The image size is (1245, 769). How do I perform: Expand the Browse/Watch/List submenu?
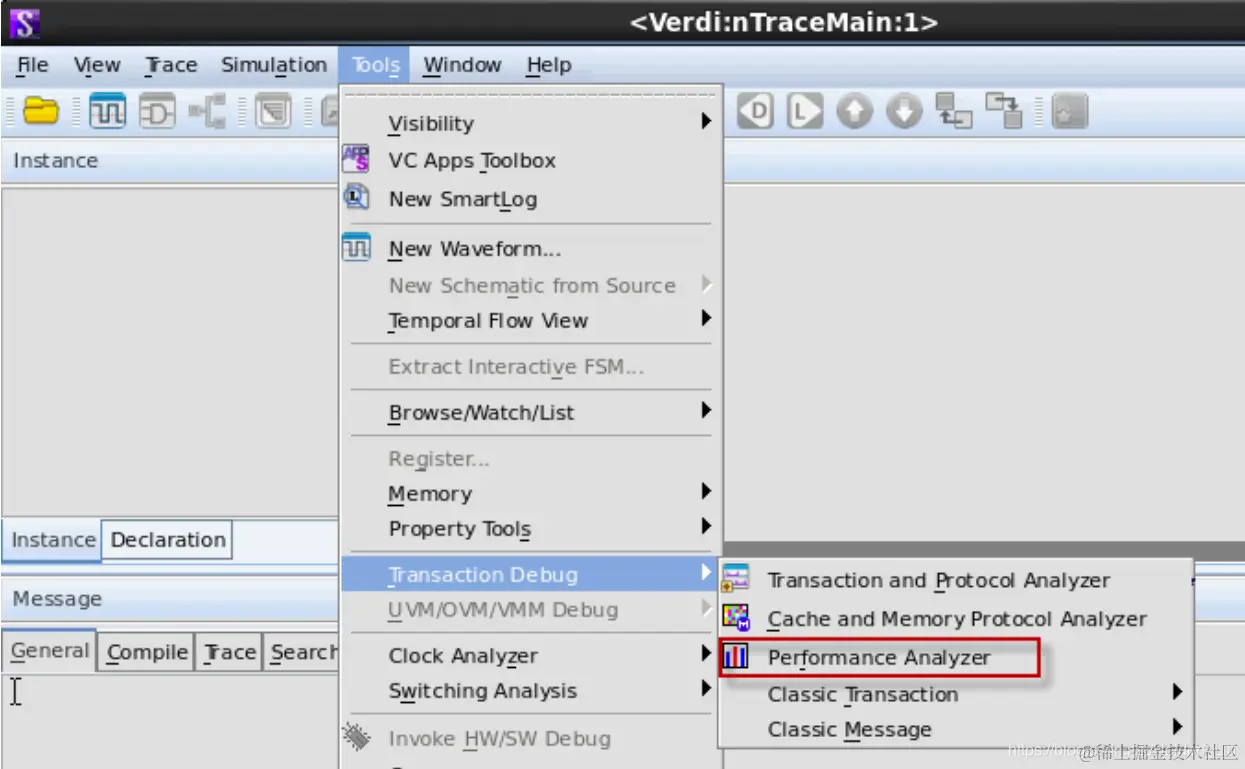click(x=531, y=412)
